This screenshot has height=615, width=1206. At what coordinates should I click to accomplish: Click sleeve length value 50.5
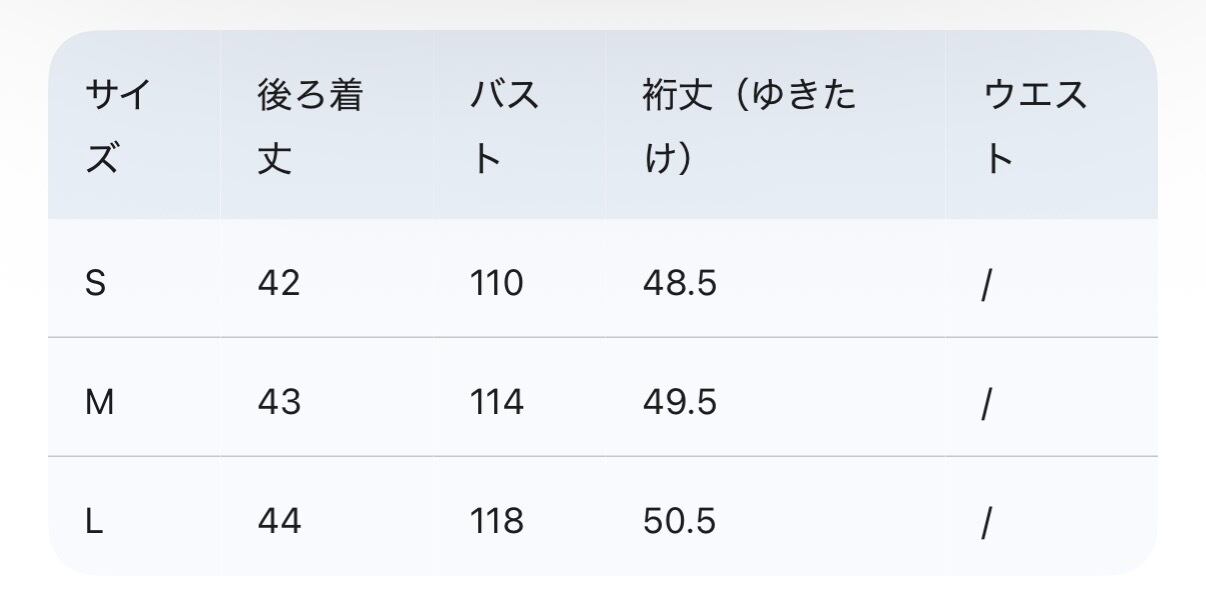click(x=680, y=522)
